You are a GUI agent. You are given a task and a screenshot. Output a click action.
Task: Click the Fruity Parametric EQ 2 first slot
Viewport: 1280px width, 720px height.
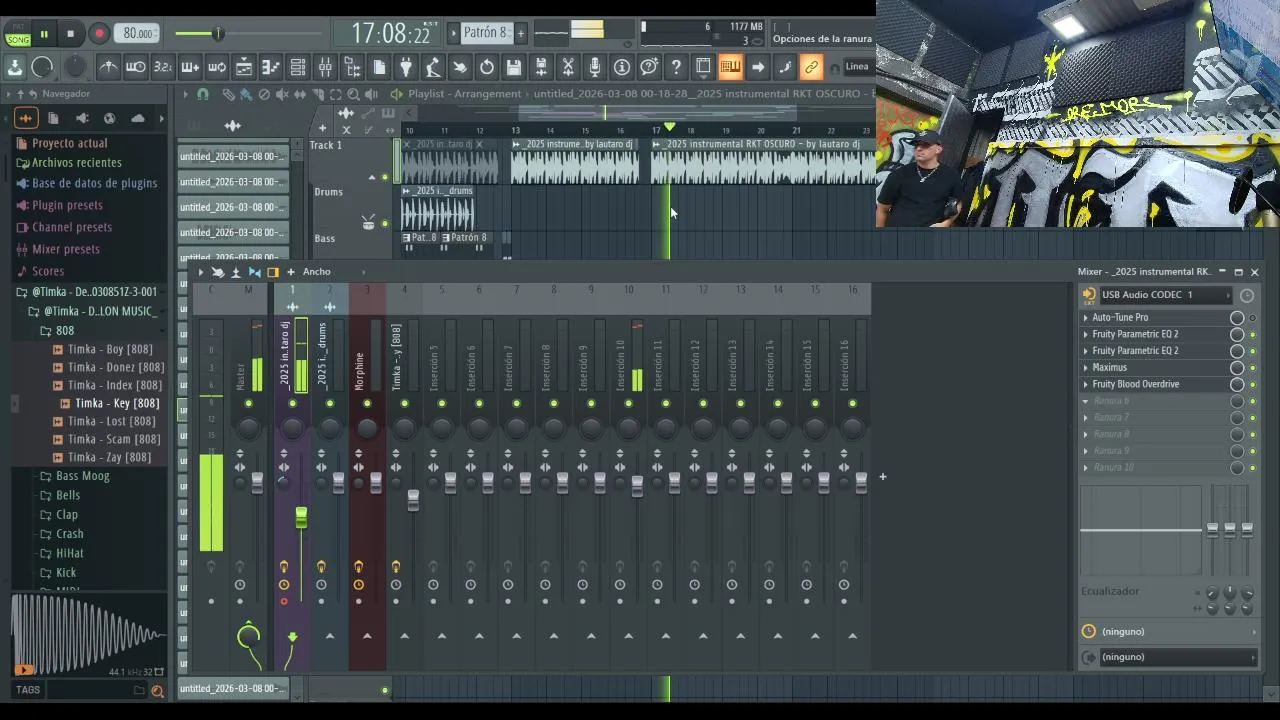click(x=1135, y=334)
